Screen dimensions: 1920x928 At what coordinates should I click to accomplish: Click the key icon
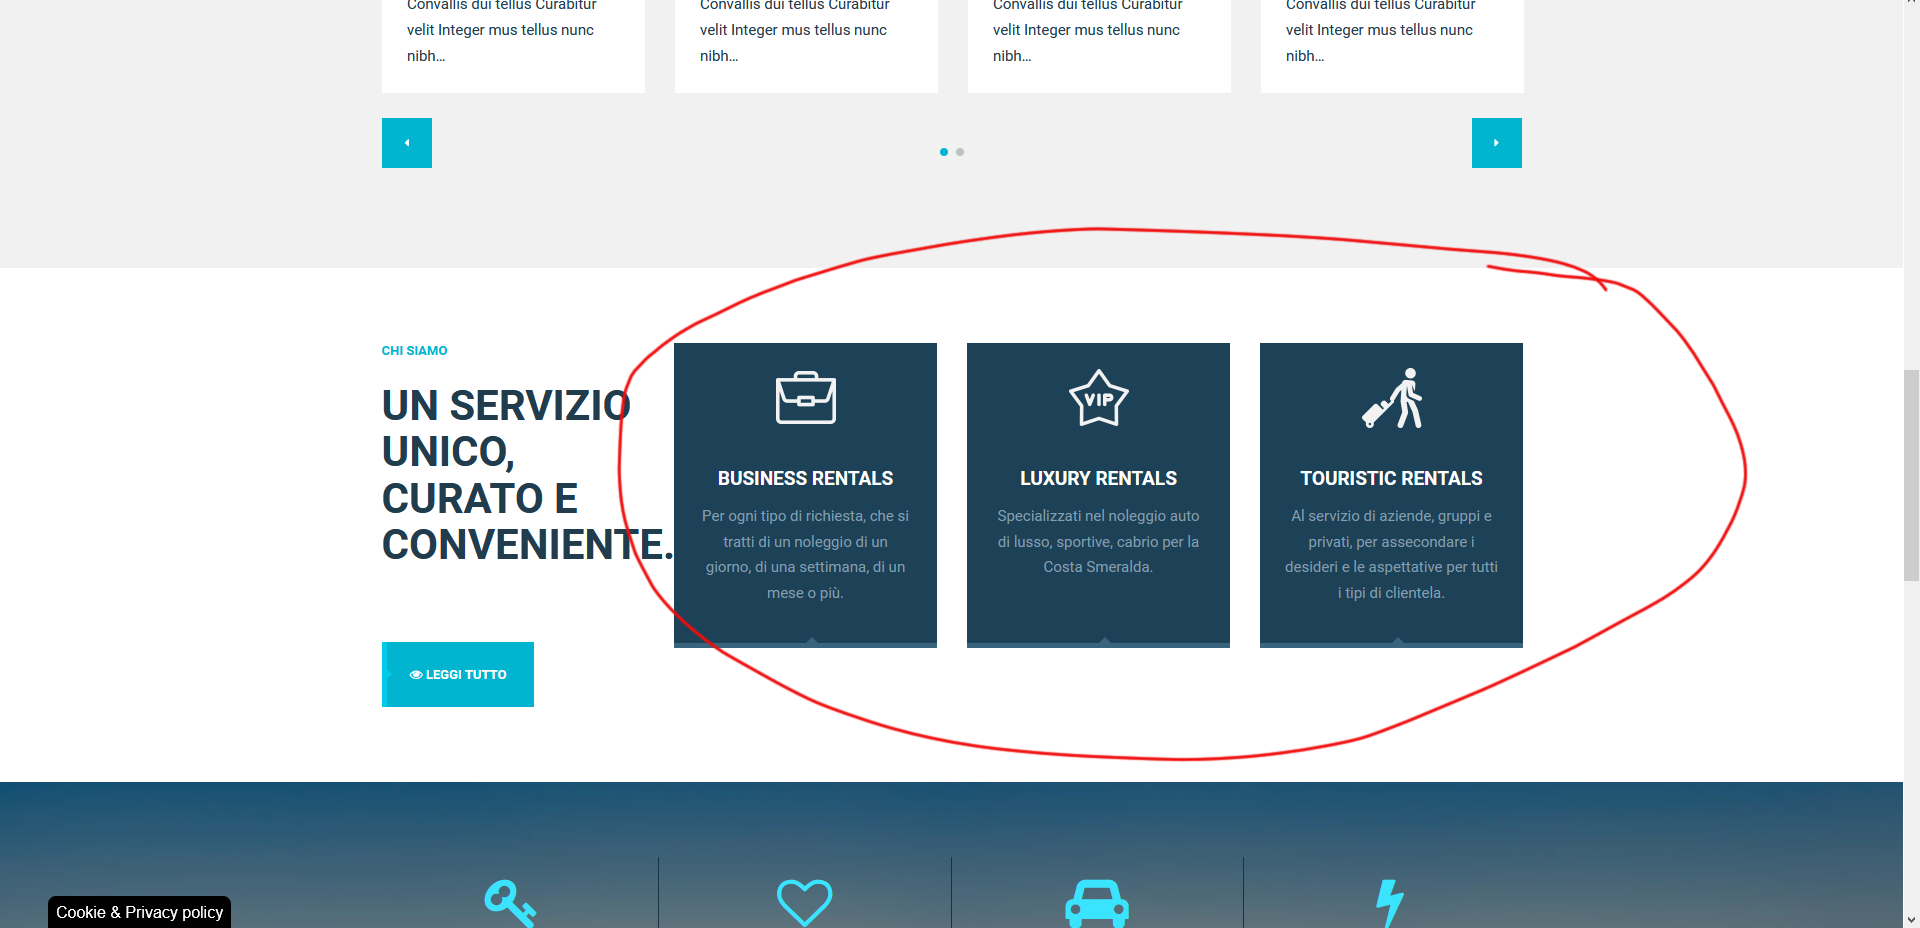pyautogui.click(x=510, y=903)
